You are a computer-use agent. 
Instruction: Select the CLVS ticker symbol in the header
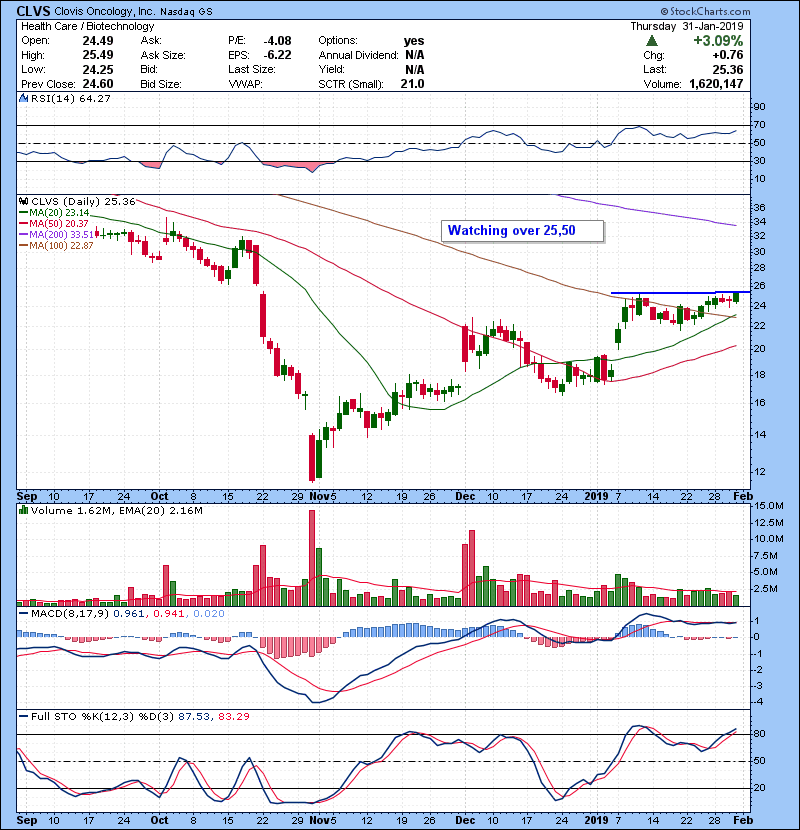click(x=33, y=11)
